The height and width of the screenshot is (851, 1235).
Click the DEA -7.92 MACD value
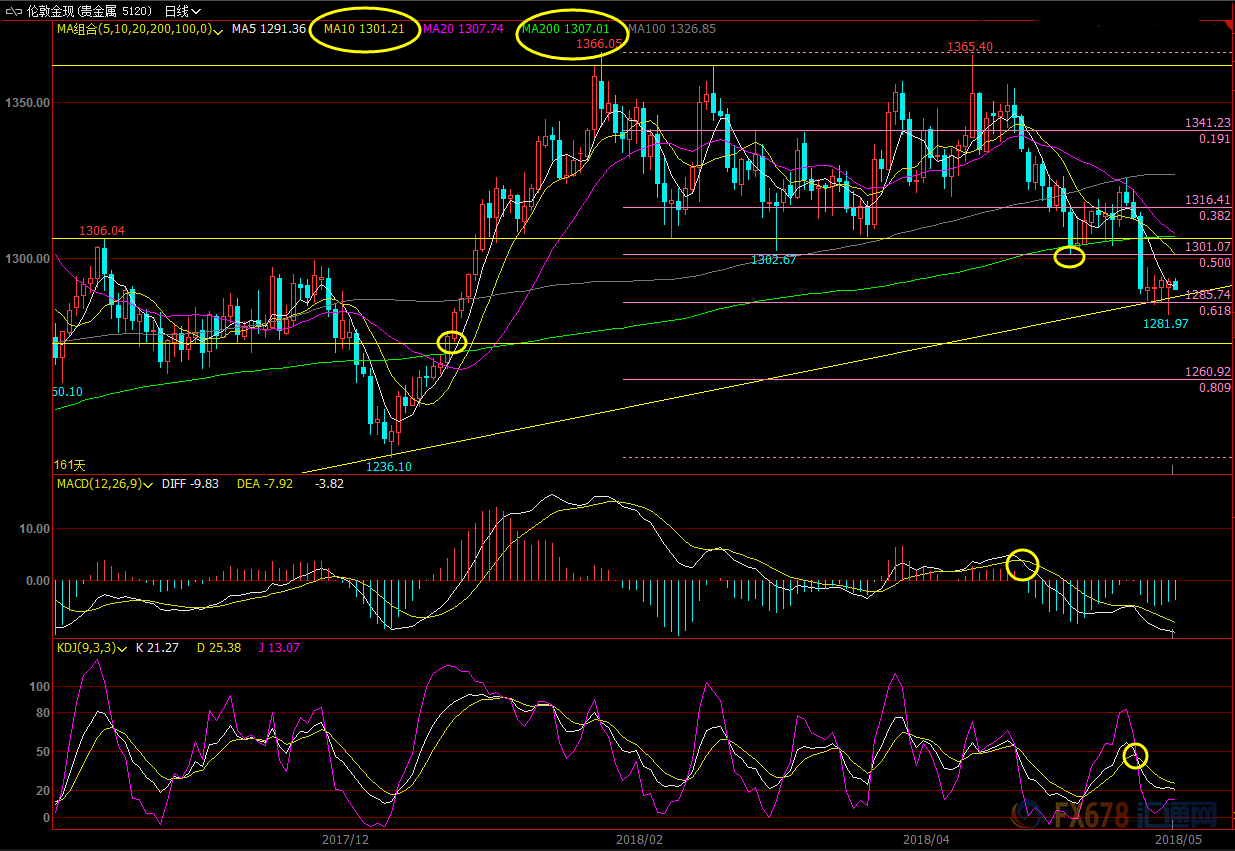click(x=265, y=484)
